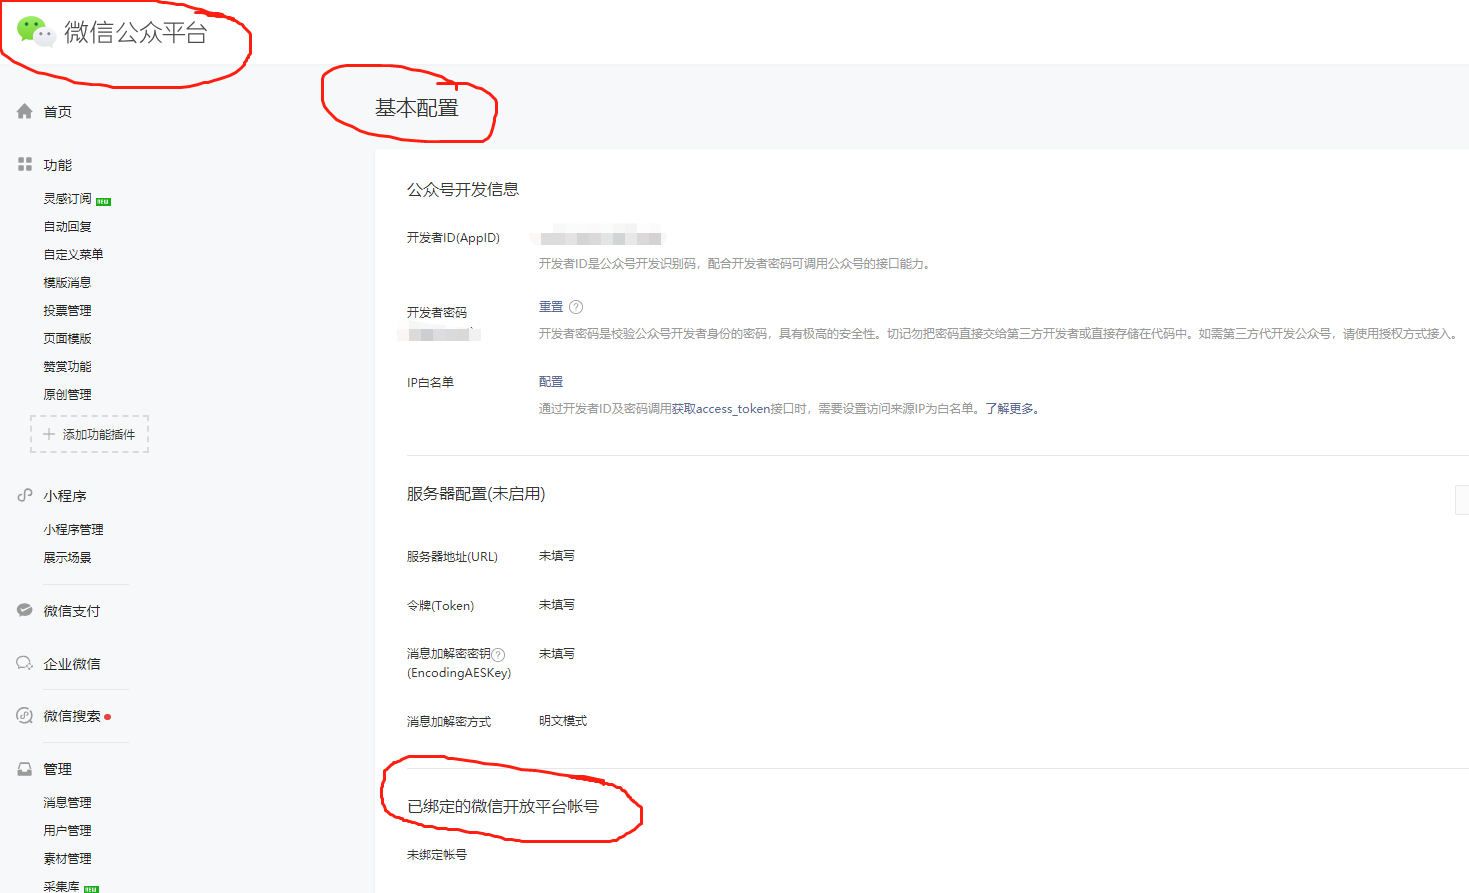Go to 原创管理 page
The width and height of the screenshot is (1469, 893).
68,395
